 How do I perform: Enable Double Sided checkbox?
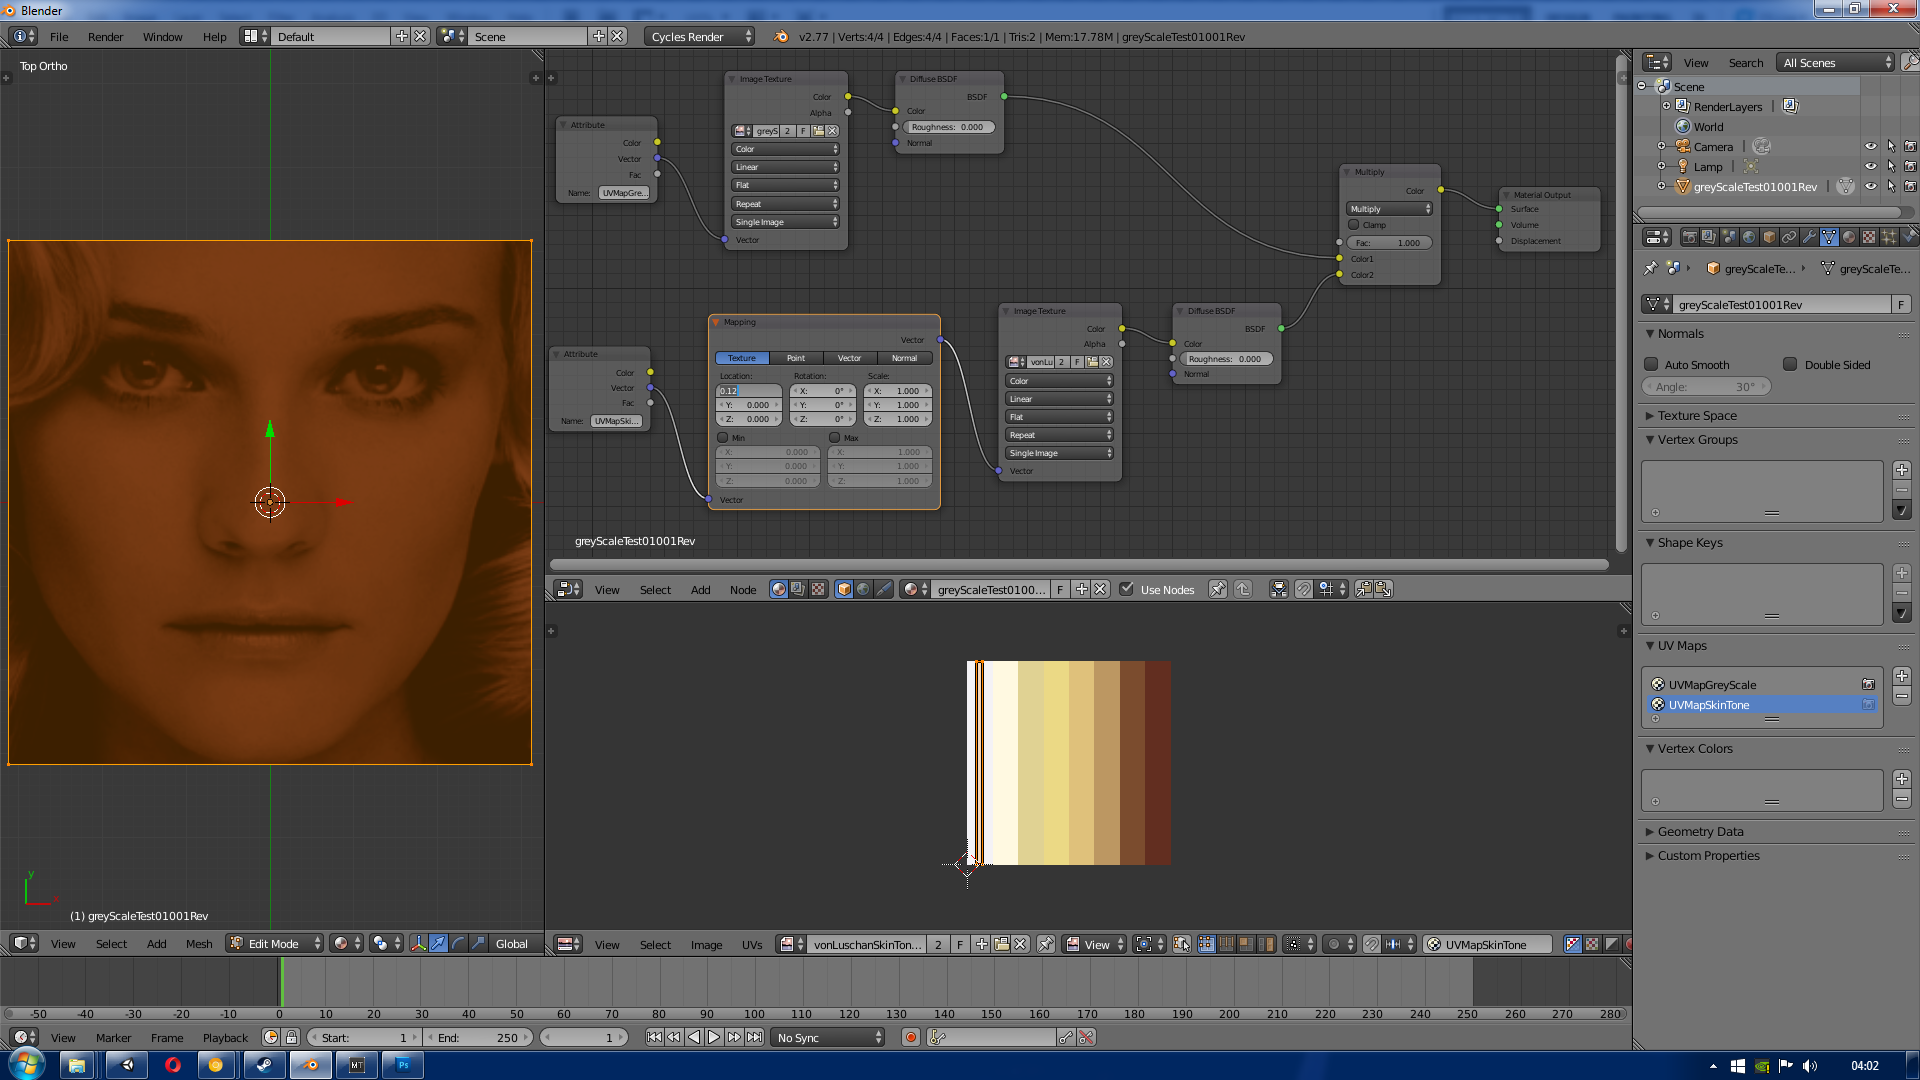click(1790, 364)
